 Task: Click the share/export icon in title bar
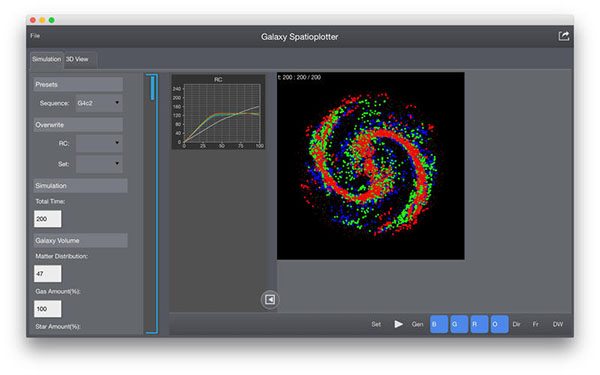(x=564, y=36)
